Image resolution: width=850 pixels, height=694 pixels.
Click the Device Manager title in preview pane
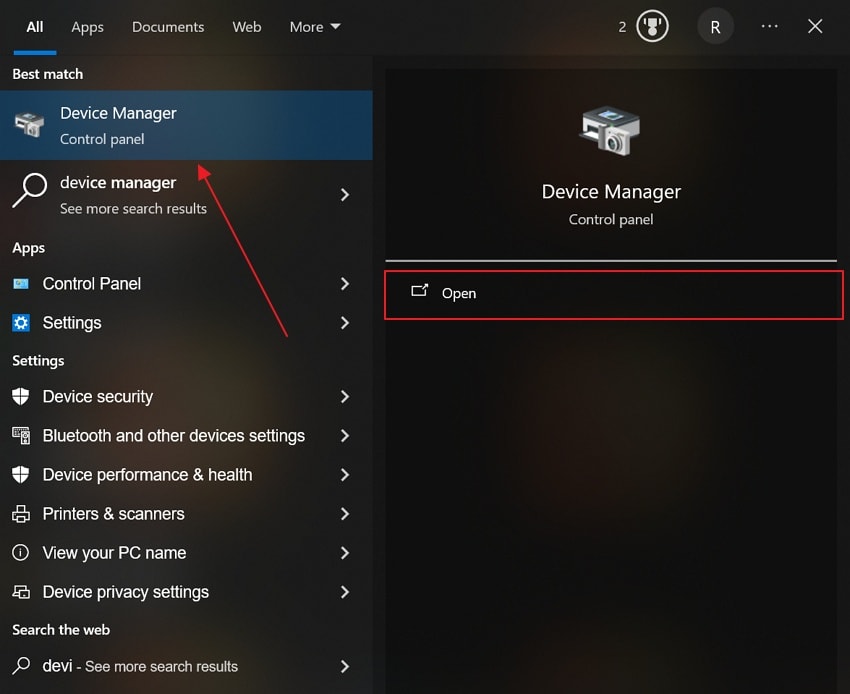pos(611,192)
